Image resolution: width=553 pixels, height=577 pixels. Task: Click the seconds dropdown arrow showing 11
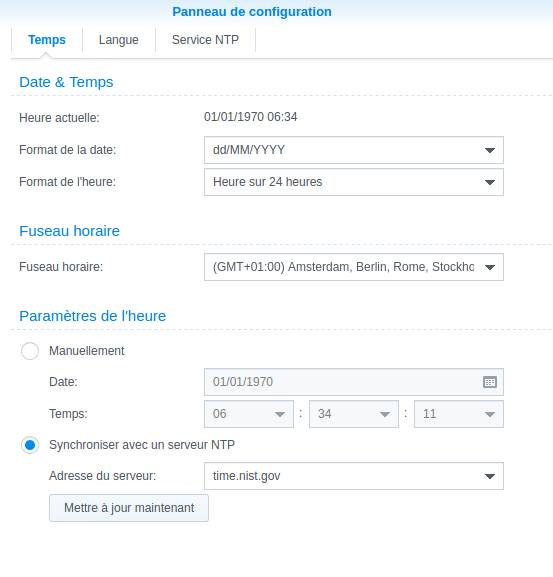[x=489, y=414]
